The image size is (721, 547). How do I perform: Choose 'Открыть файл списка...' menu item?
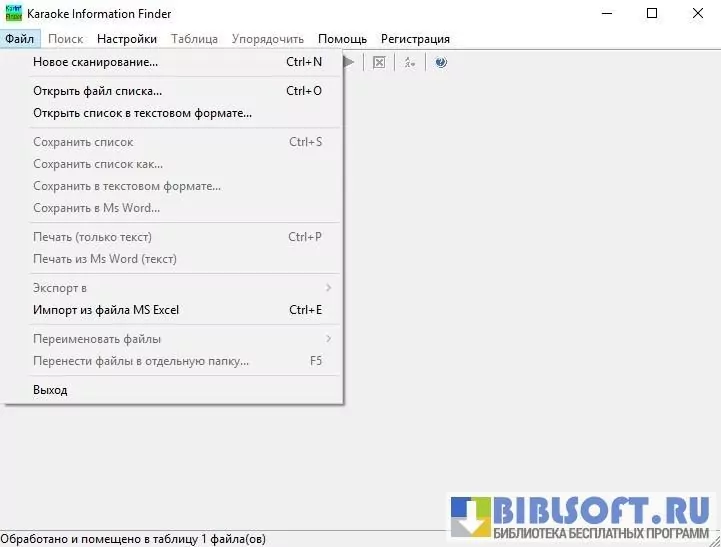coord(97,91)
